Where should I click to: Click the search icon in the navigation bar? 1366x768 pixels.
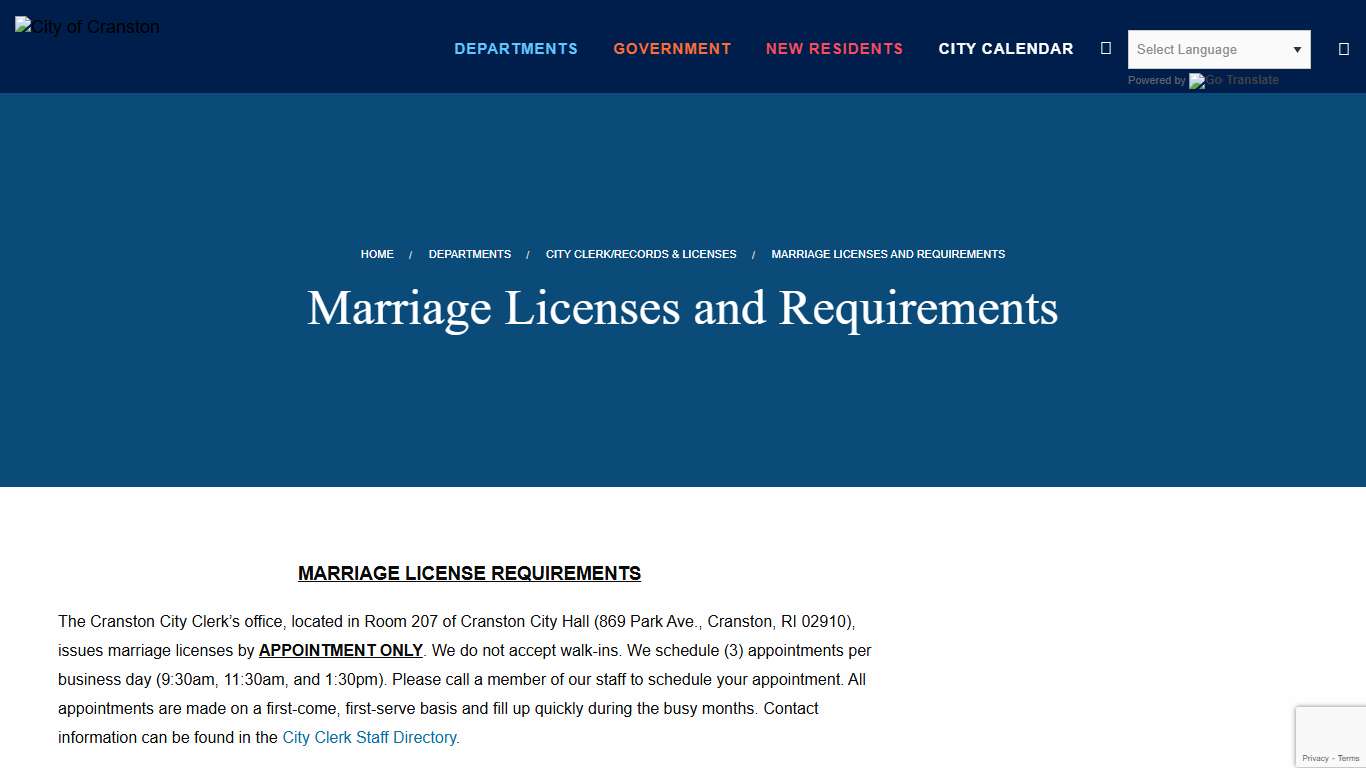point(1105,48)
